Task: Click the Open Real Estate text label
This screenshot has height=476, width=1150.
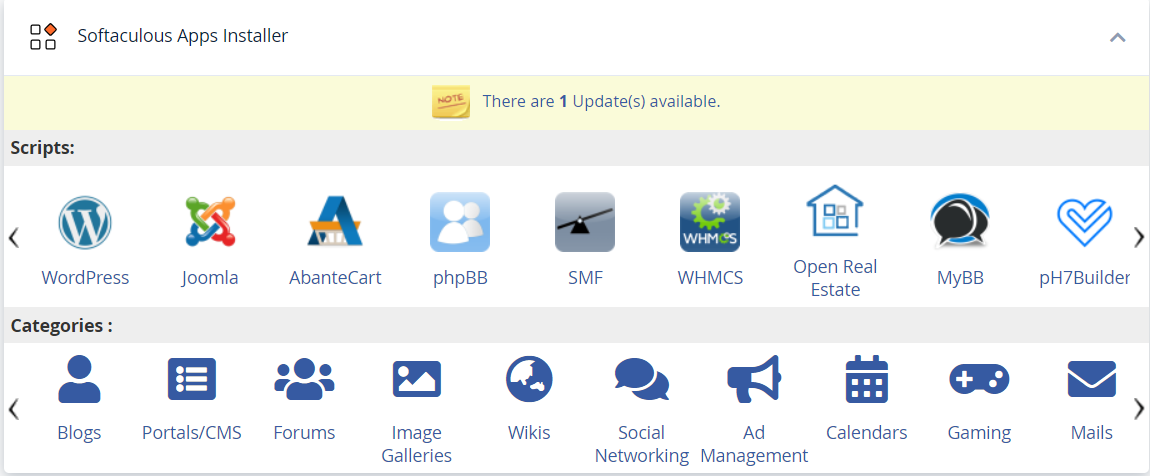Action: [835, 278]
